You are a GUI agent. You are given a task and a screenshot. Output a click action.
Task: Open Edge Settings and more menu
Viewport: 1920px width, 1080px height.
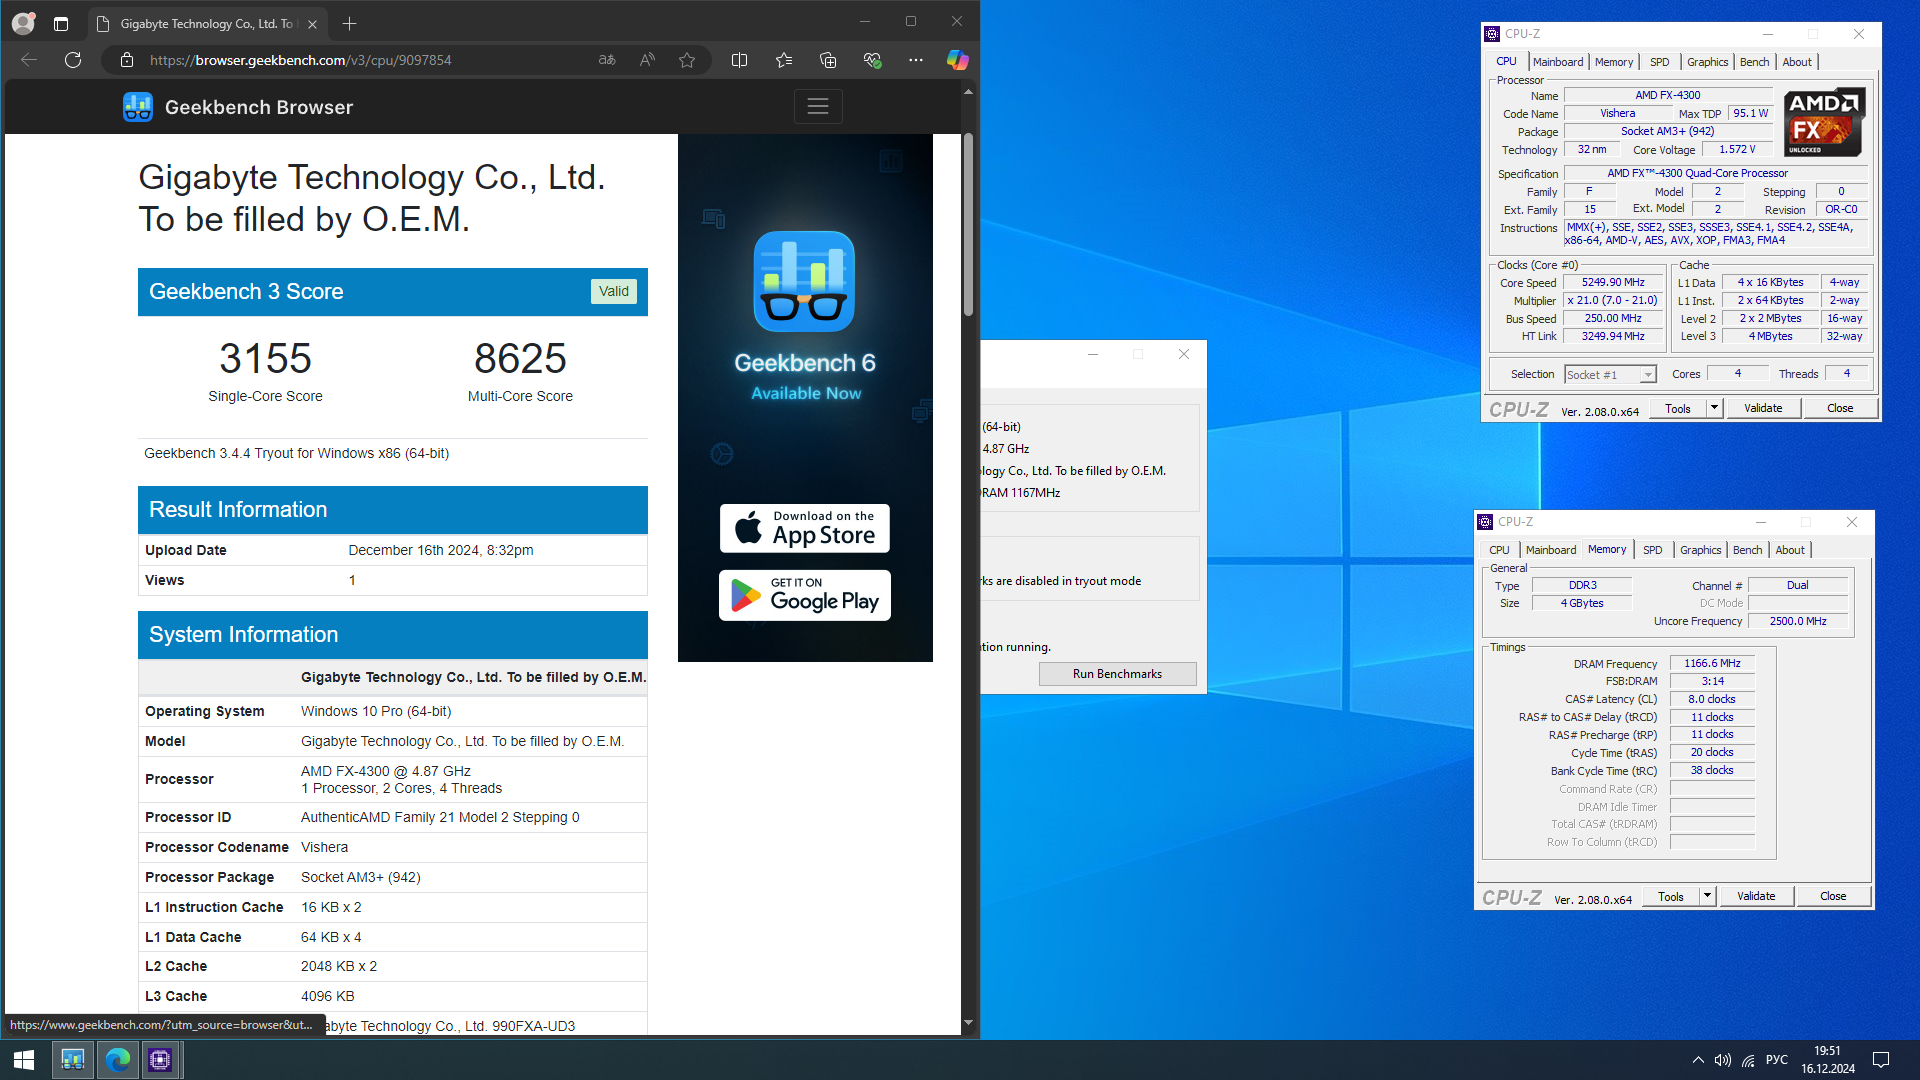tap(916, 60)
